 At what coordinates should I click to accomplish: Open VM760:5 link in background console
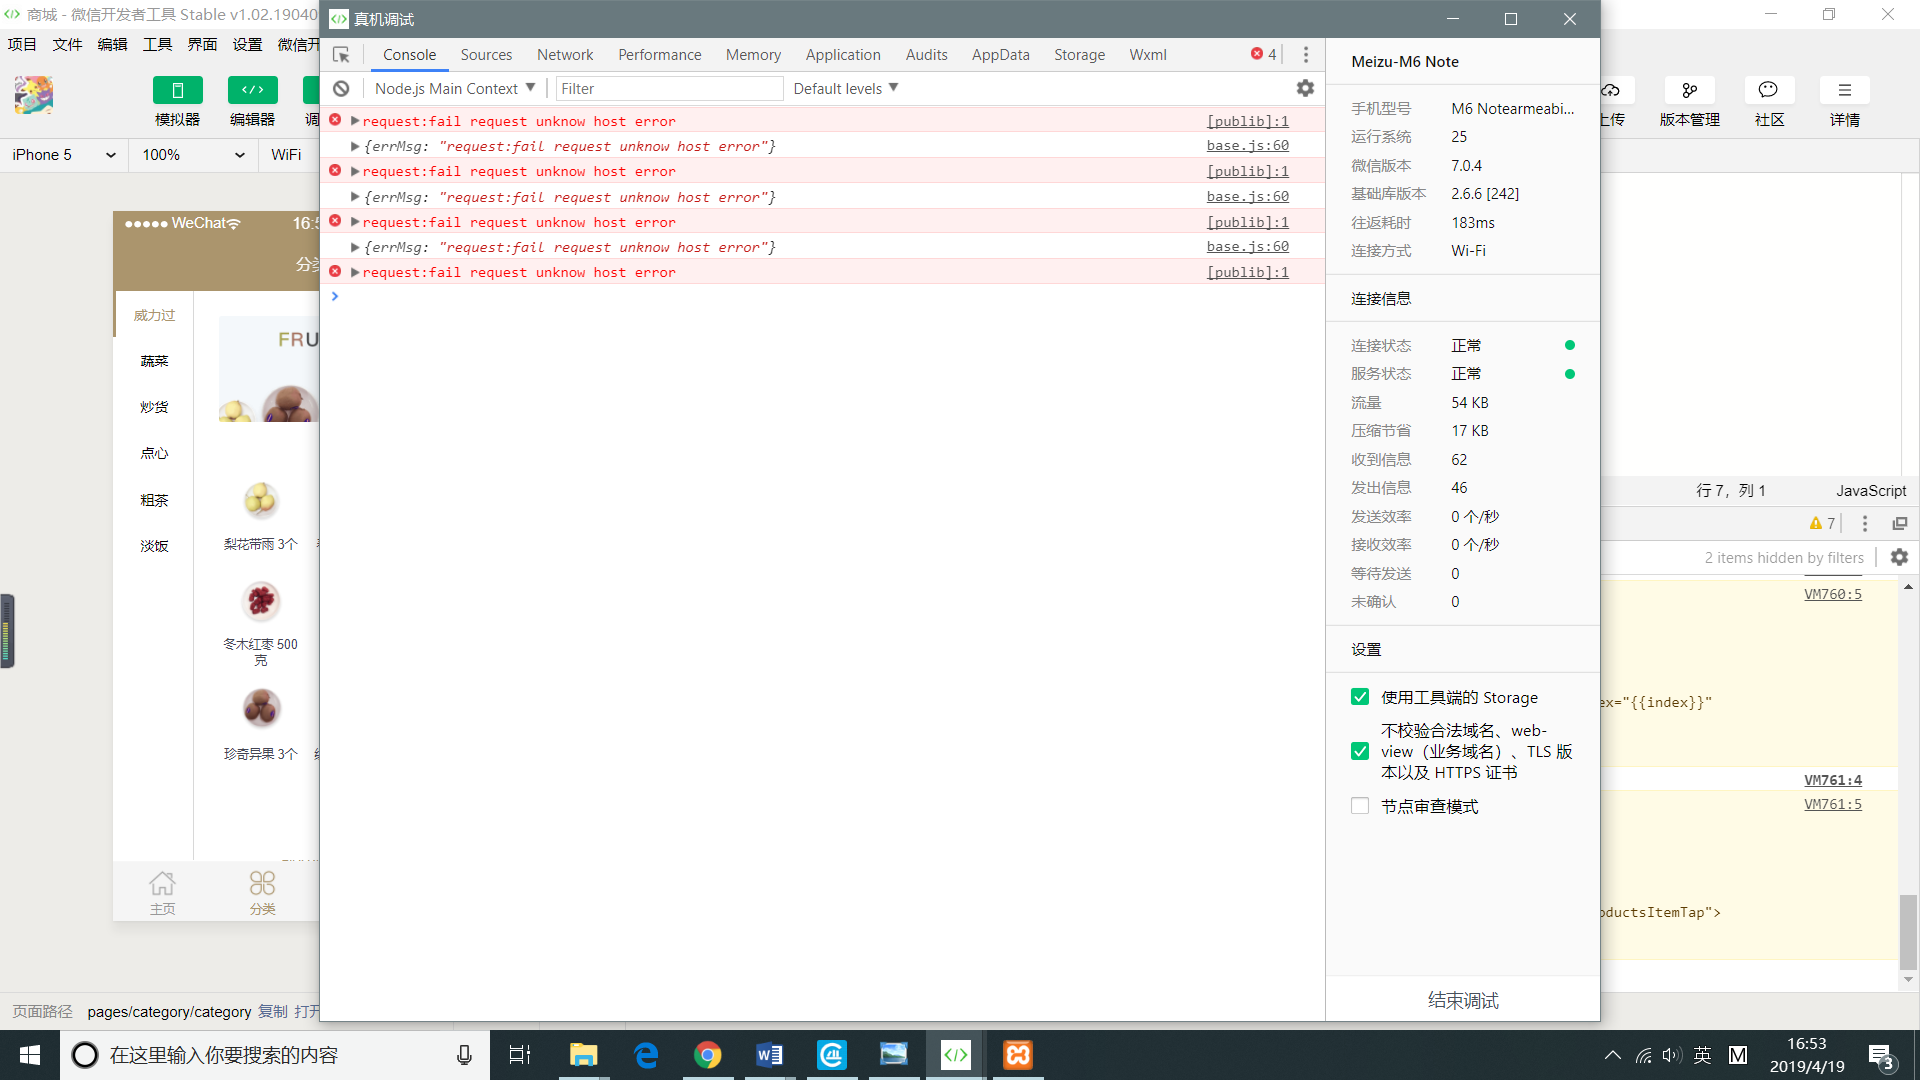point(1832,594)
